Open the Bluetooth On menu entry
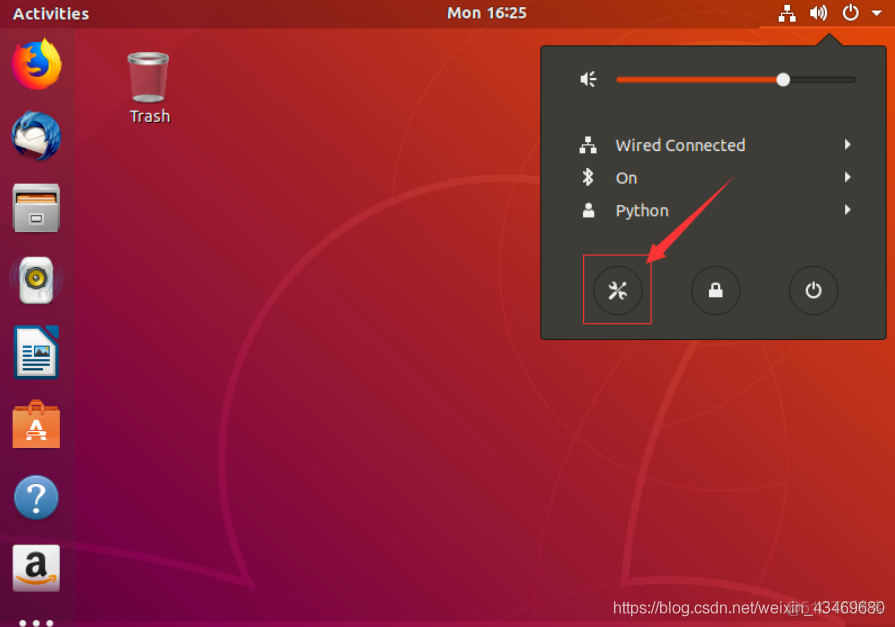 point(713,178)
